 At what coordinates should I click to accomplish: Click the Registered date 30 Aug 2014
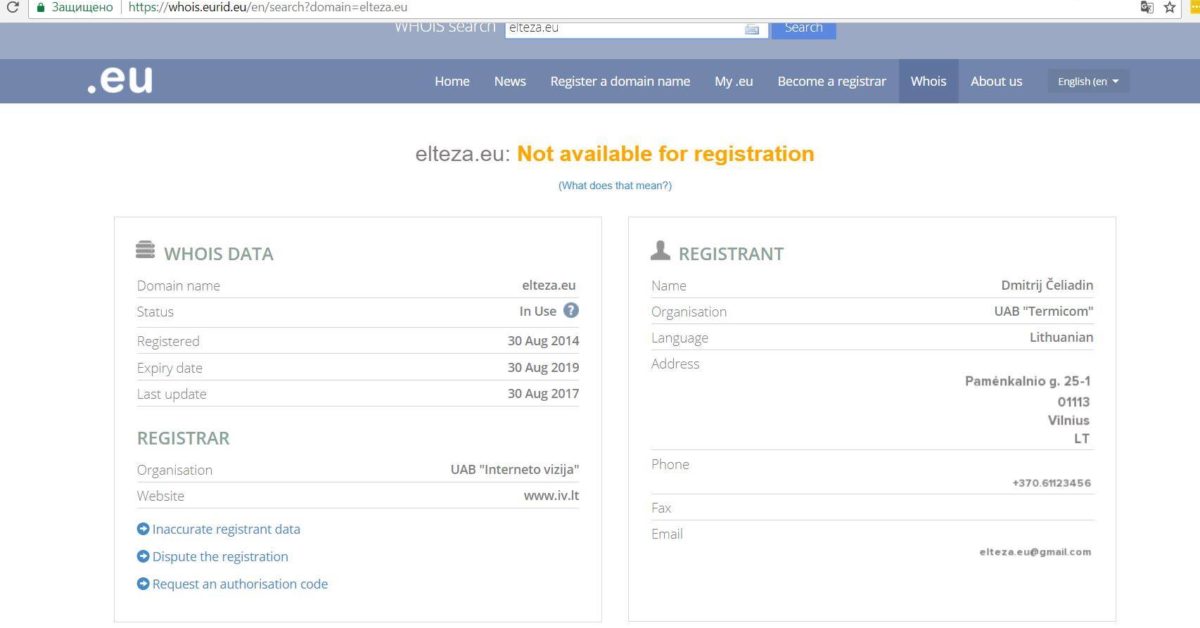[x=543, y=341]
